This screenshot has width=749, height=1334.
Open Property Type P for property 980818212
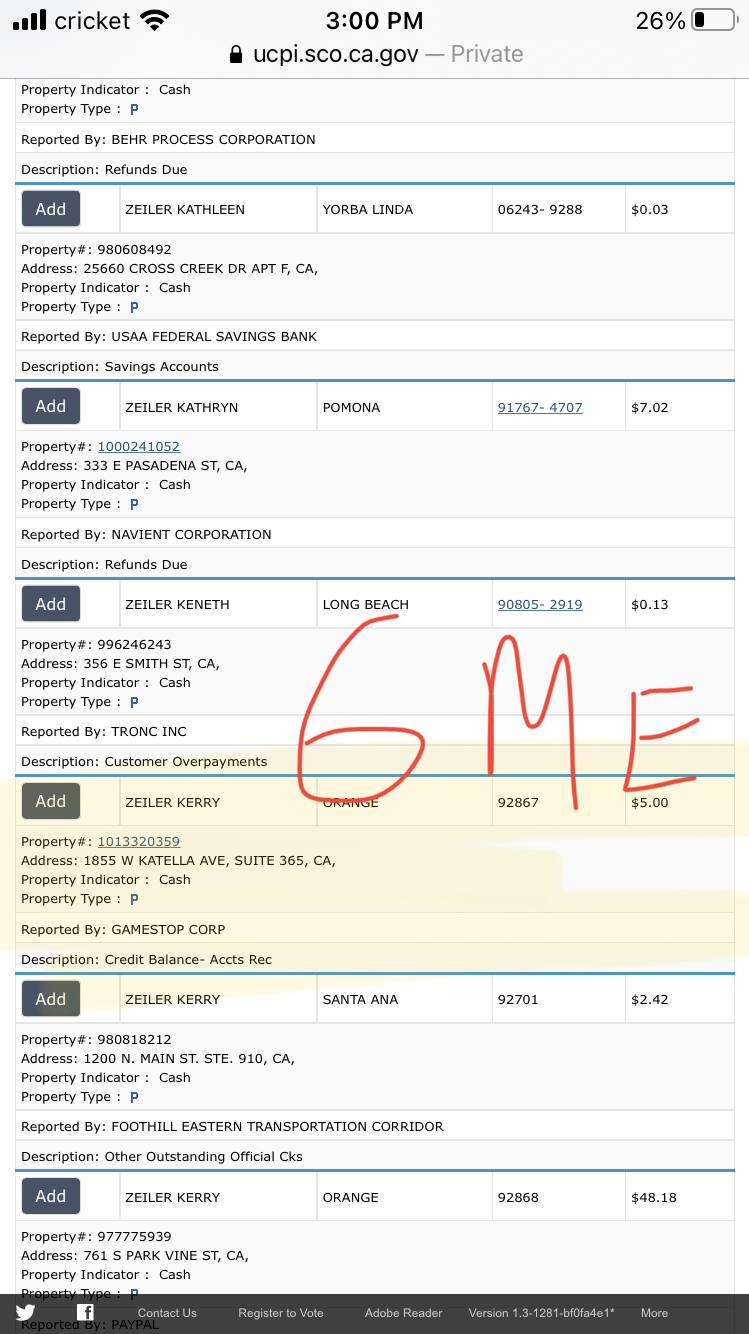[134, 1097]
